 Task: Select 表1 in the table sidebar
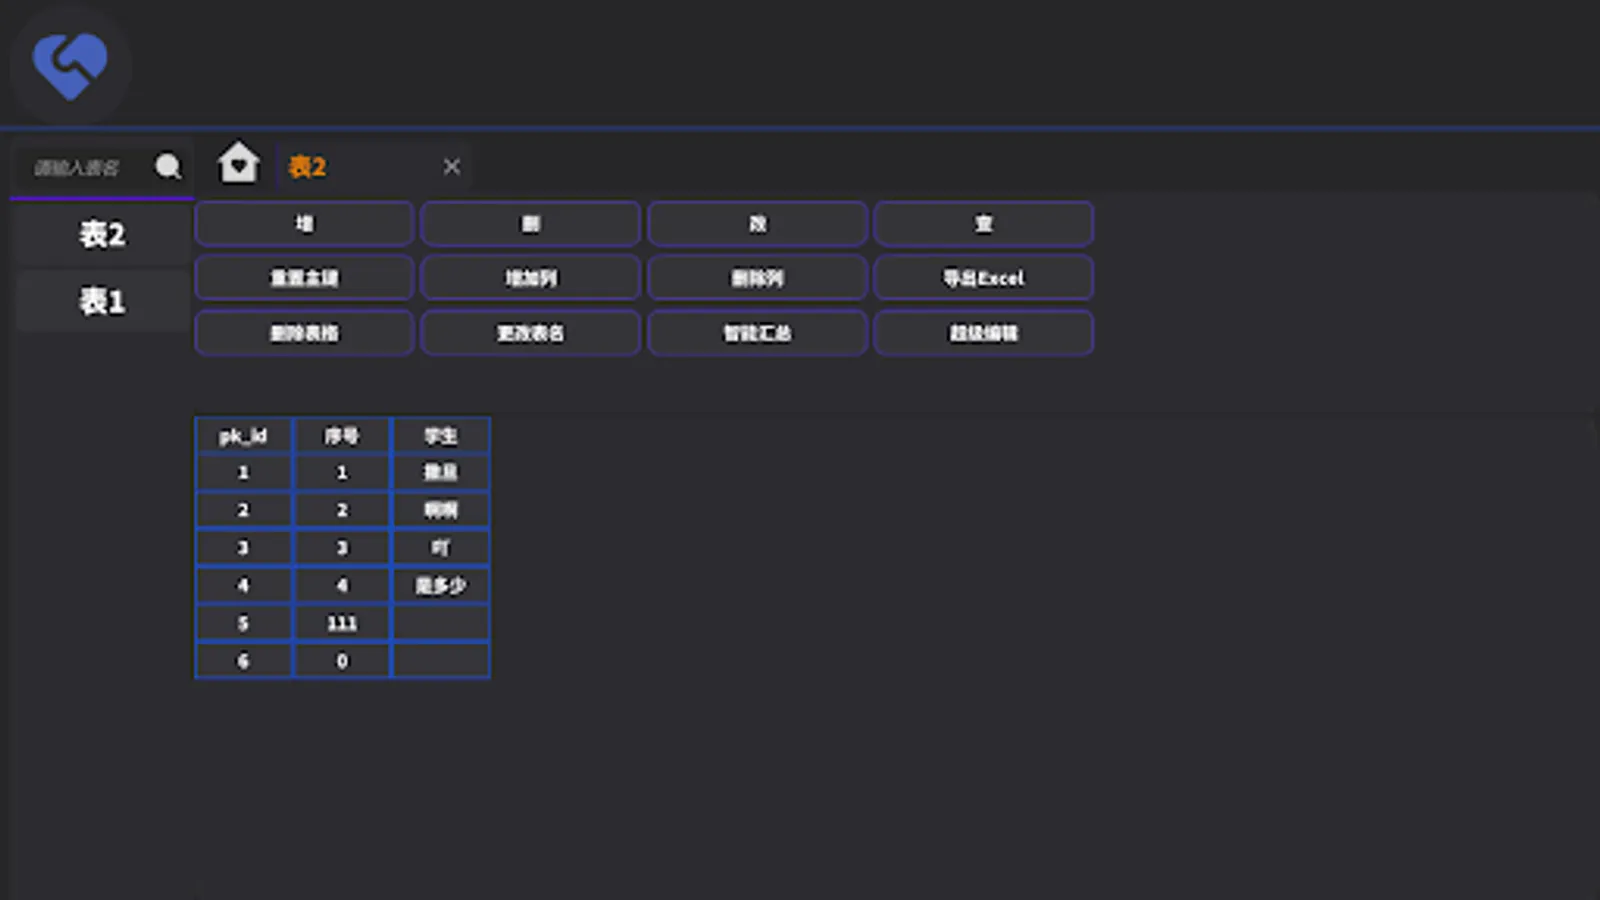101,300
